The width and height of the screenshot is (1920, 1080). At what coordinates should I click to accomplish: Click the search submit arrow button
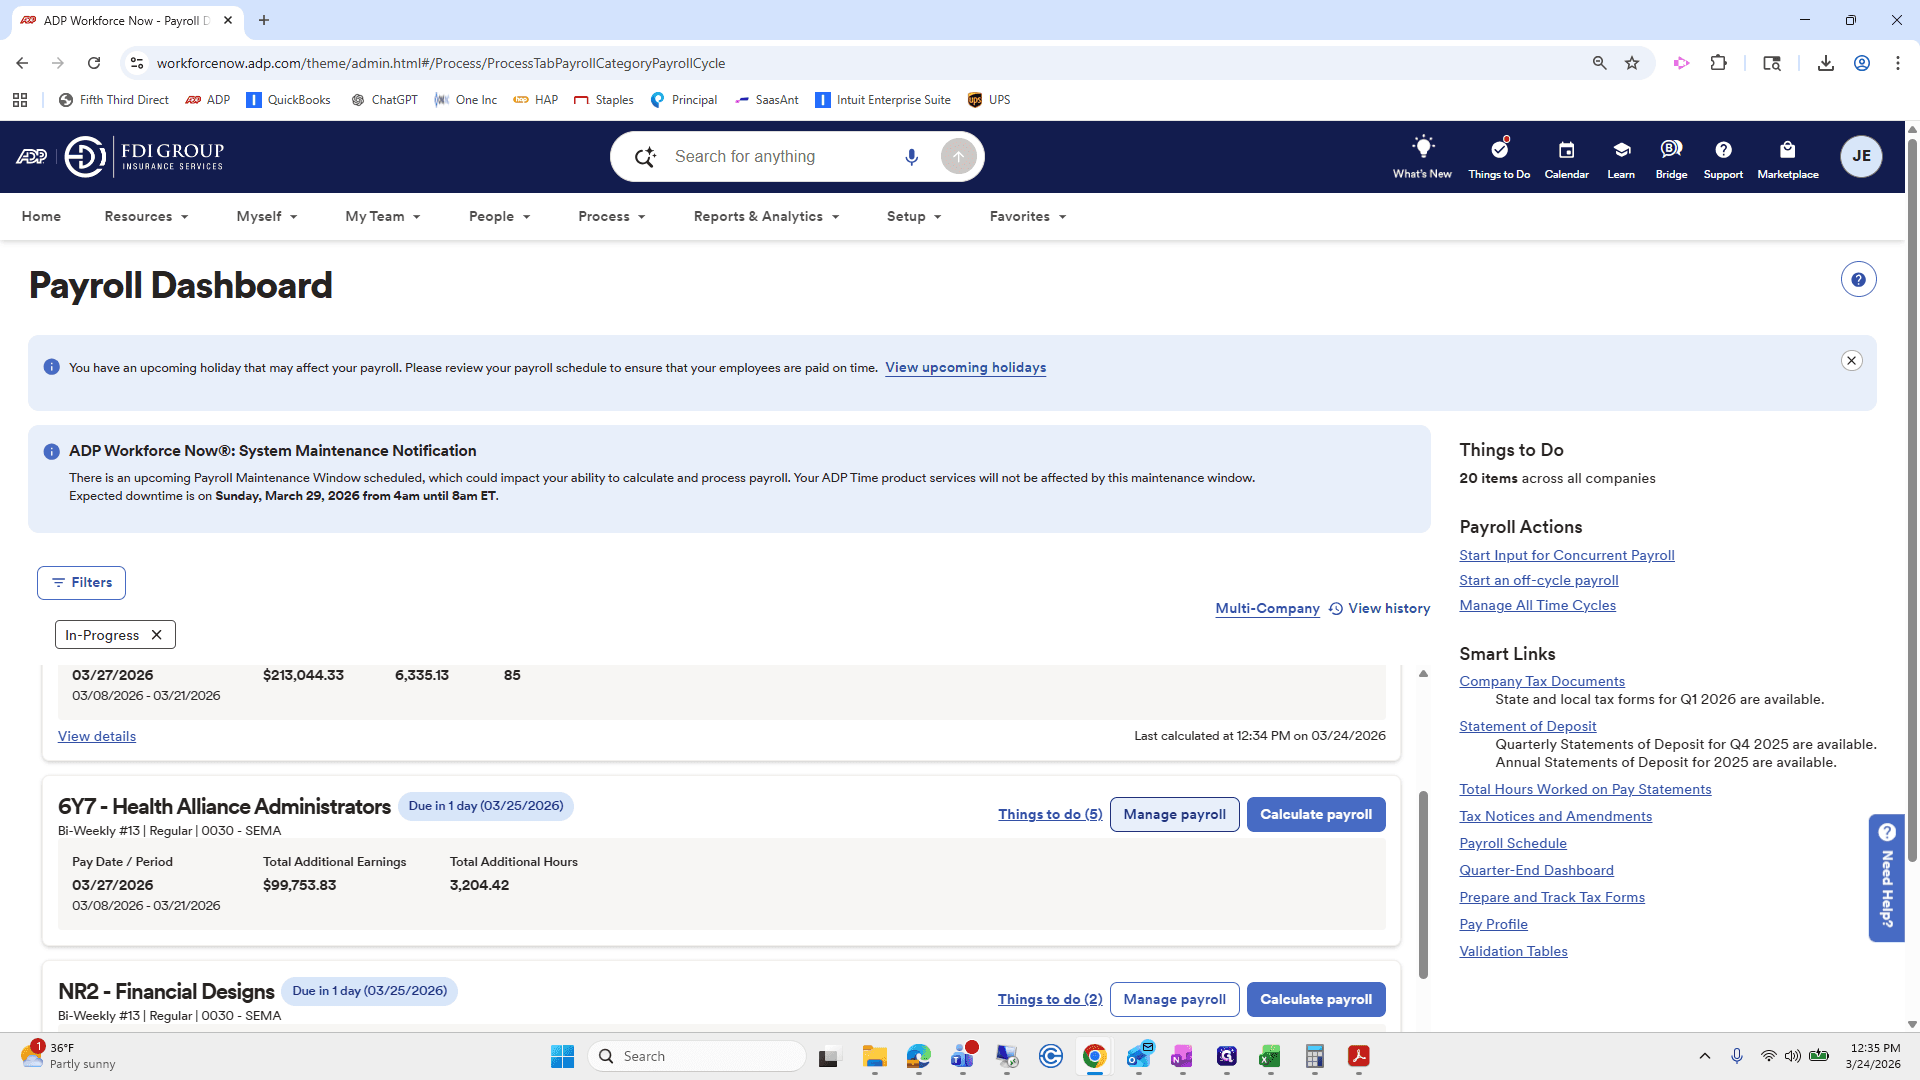coord(958,157)
